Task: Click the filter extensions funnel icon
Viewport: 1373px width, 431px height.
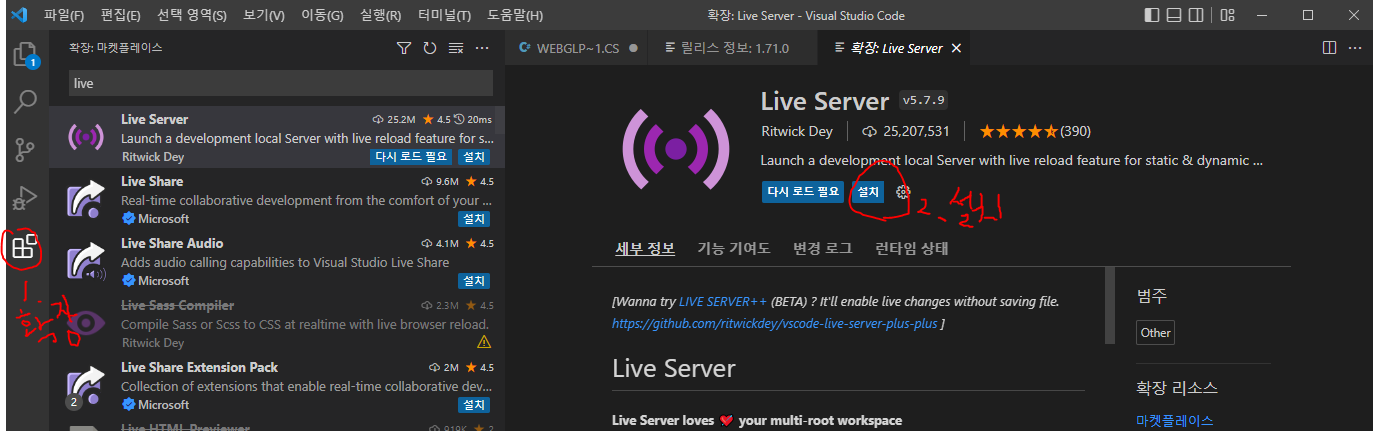Action: click(404, 48)
